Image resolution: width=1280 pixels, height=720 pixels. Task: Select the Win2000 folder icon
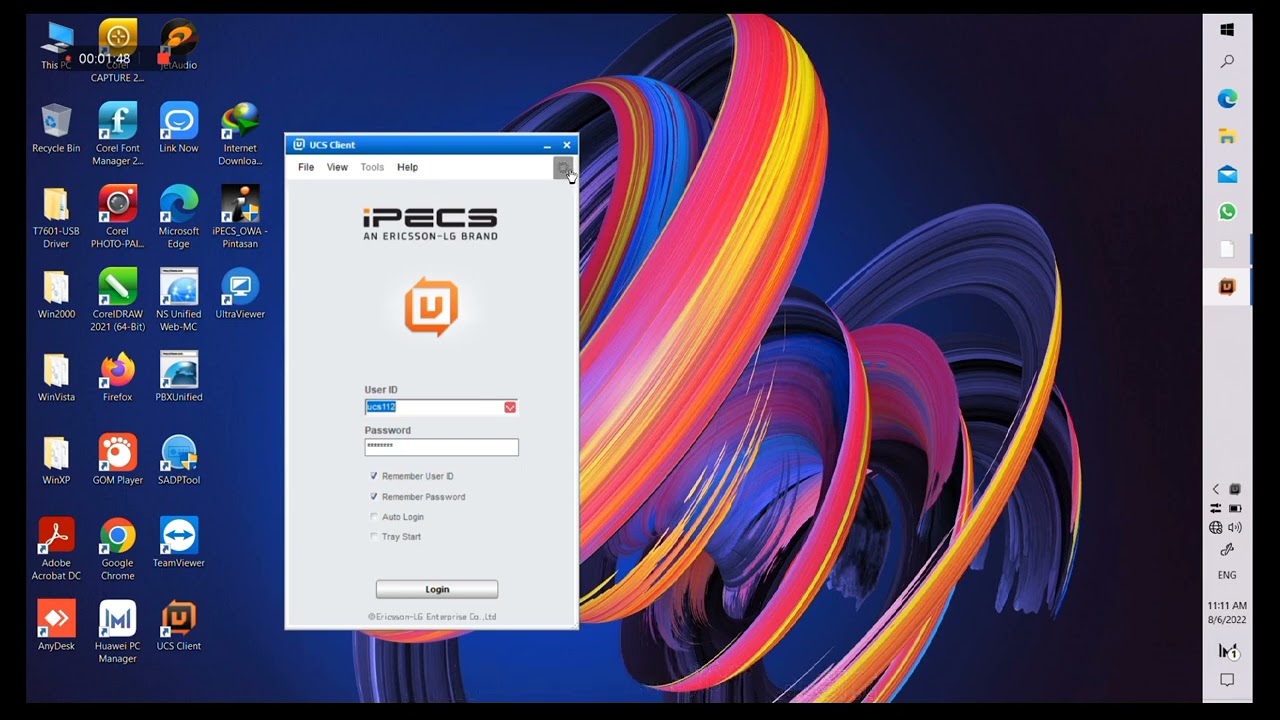tap(56, 294)
